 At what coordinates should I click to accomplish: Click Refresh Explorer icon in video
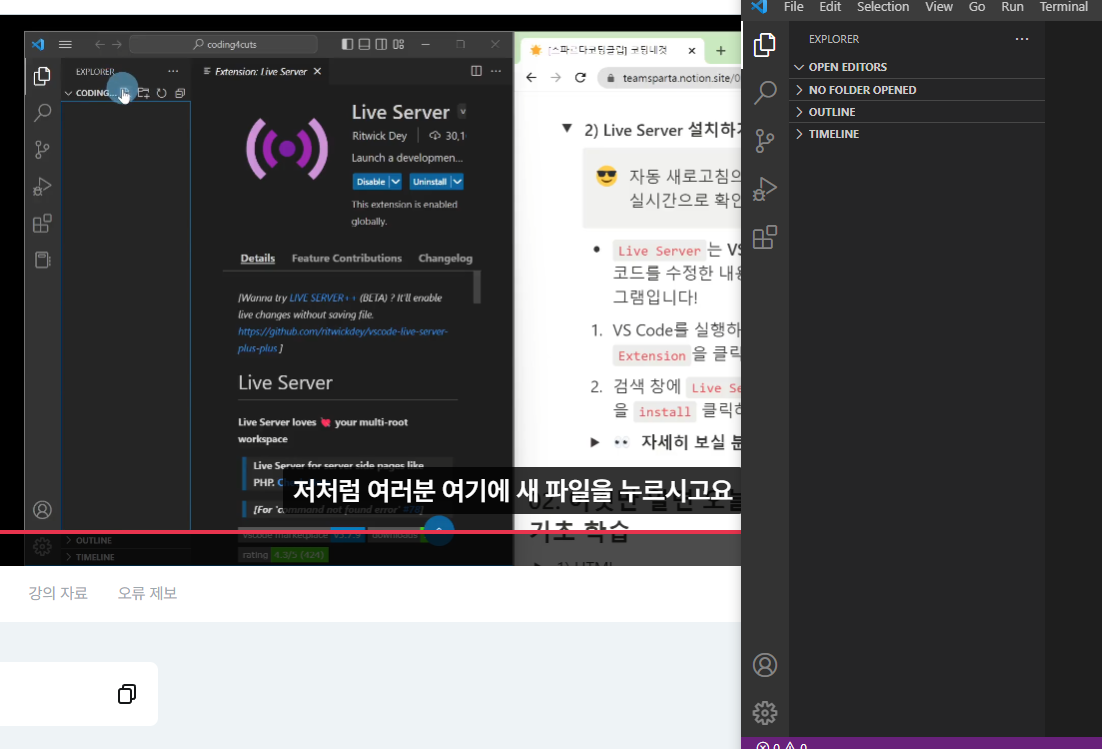[162, 93]
